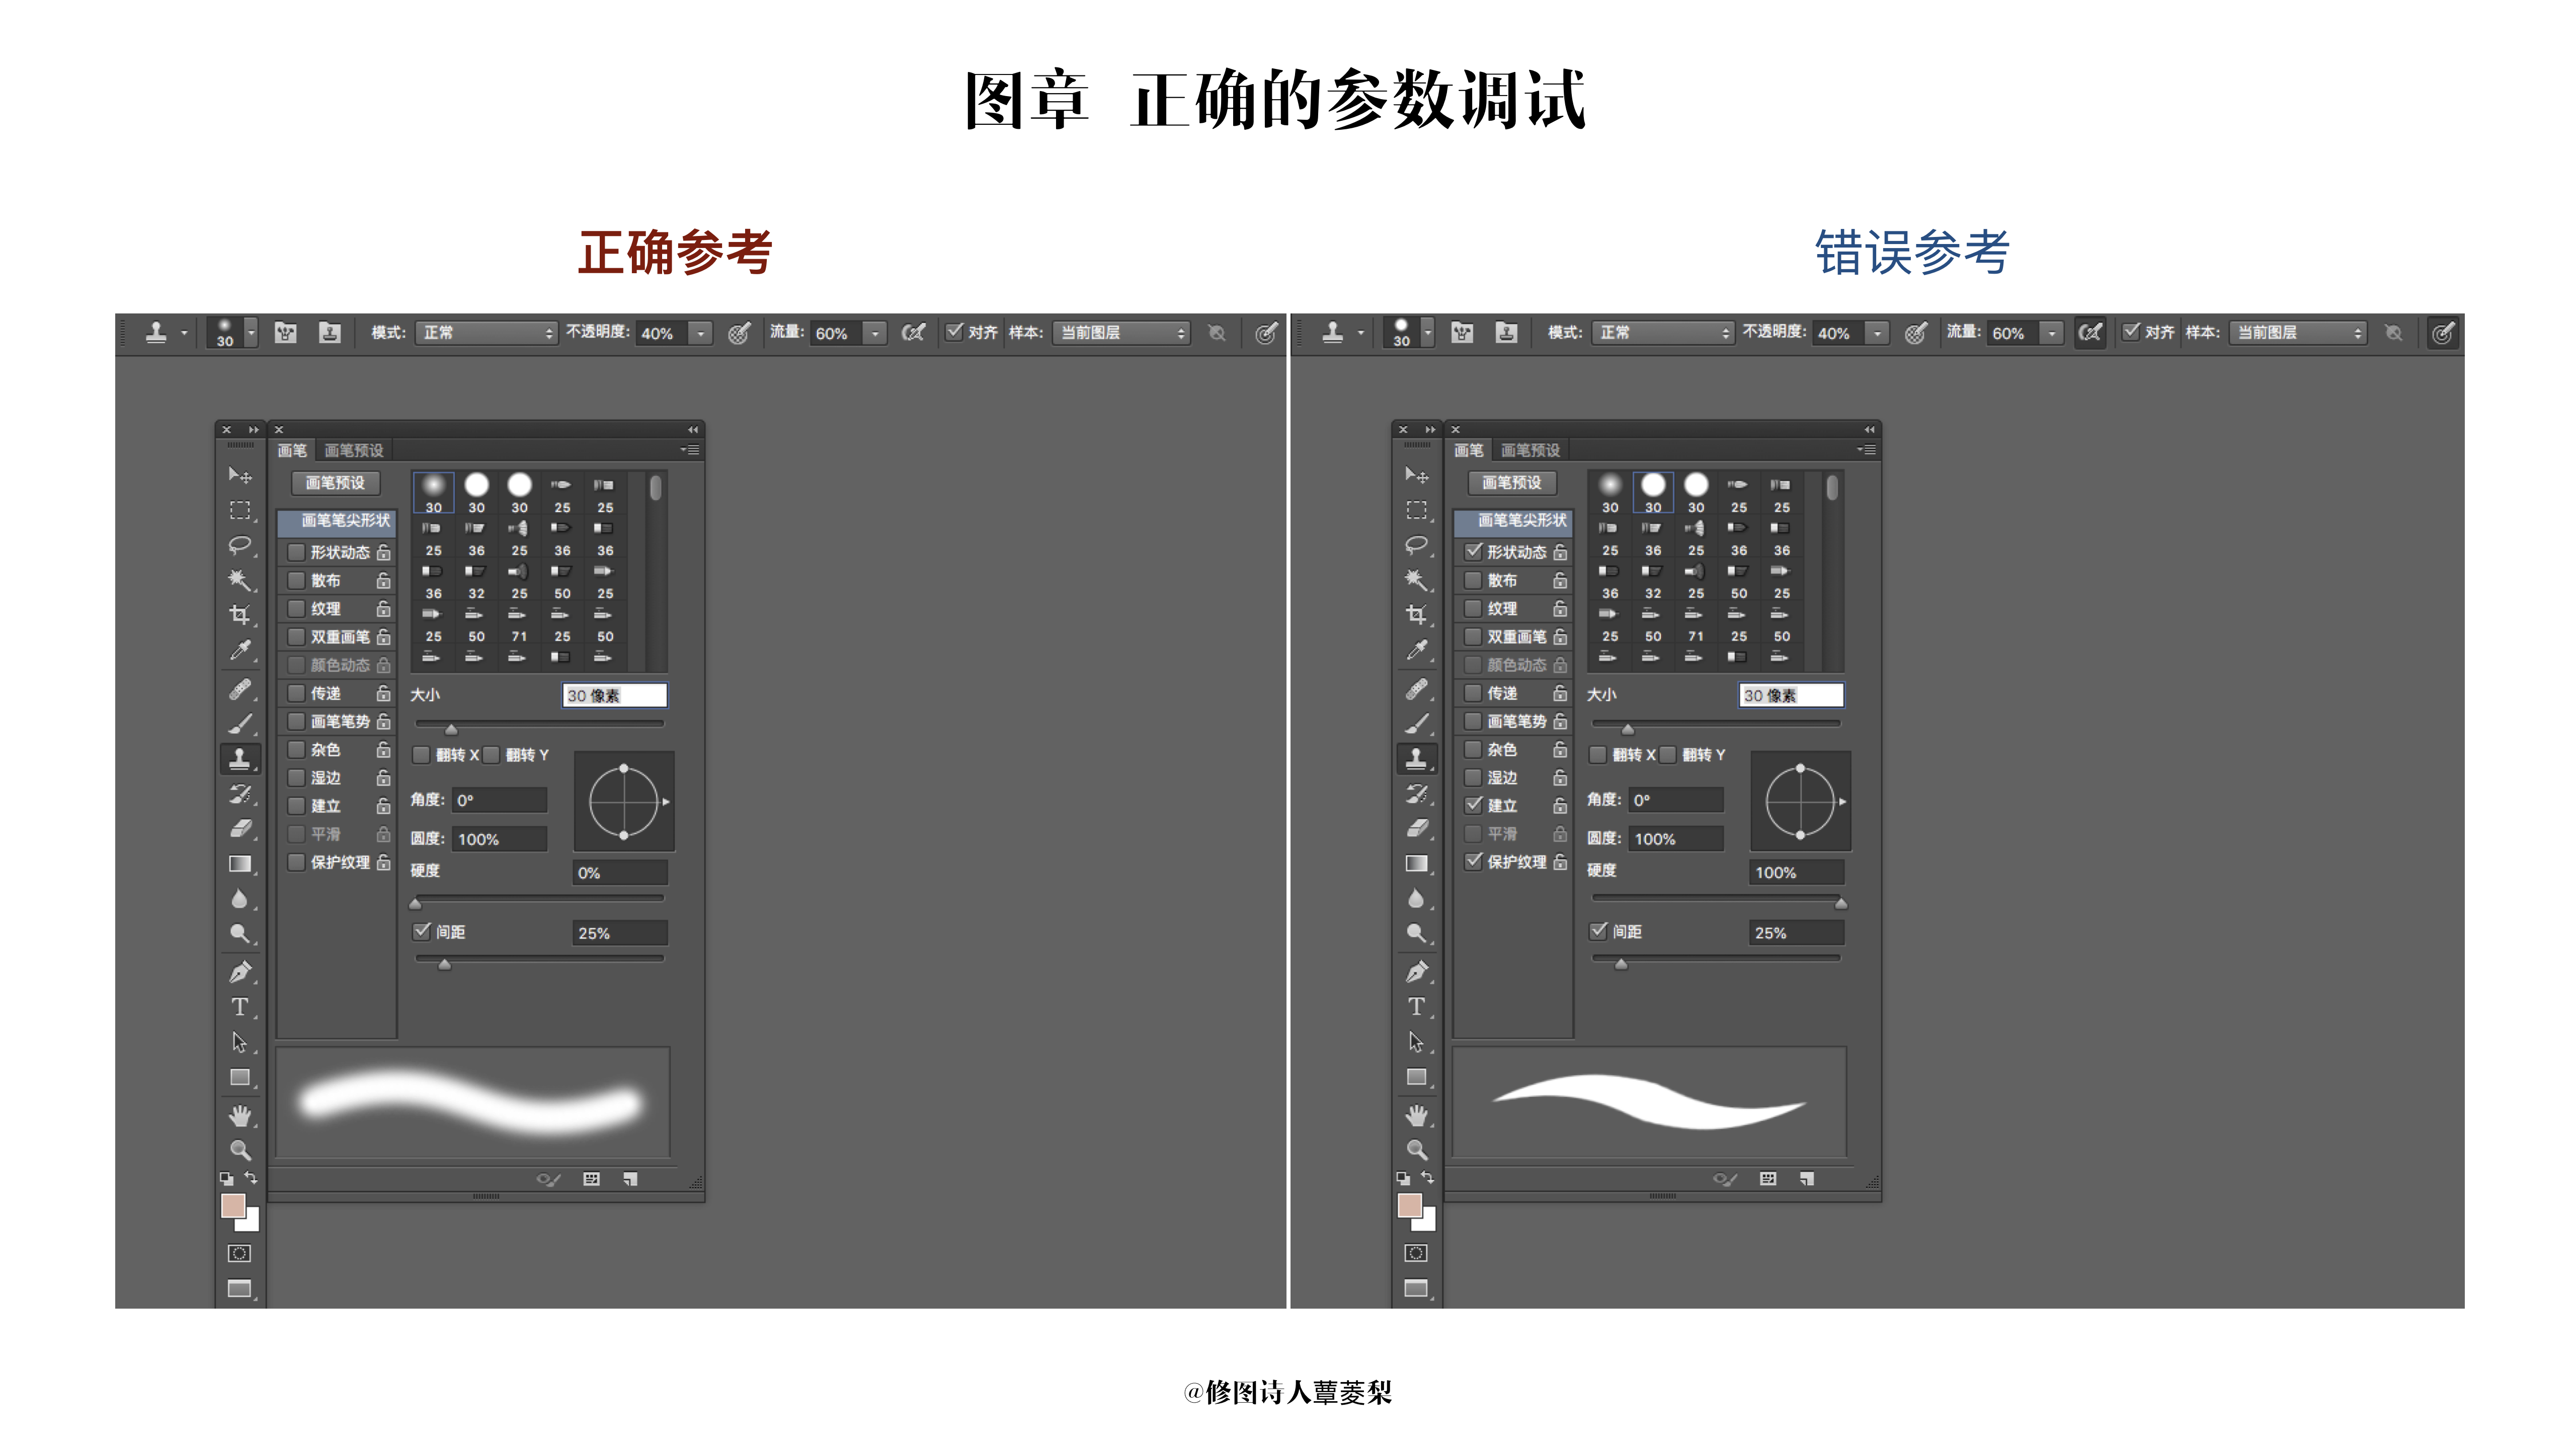Viewport: 2576px width, 1449px height.
Task: Switch to 画笔预设 tab in right panel
Action: point(1531,451)
